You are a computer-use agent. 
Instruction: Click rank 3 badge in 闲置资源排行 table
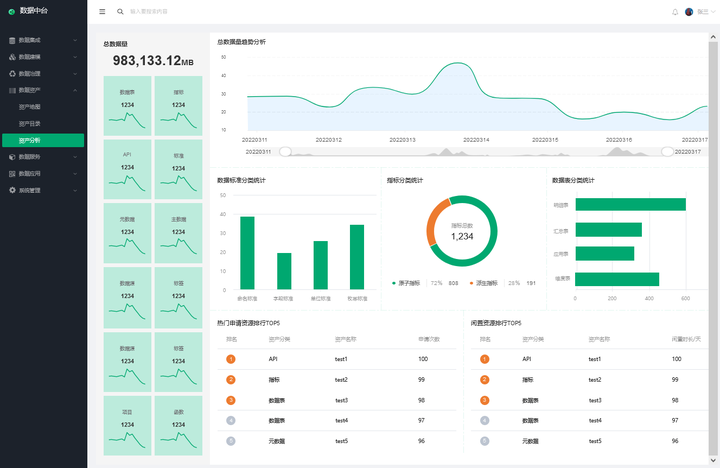pos(484,400)
